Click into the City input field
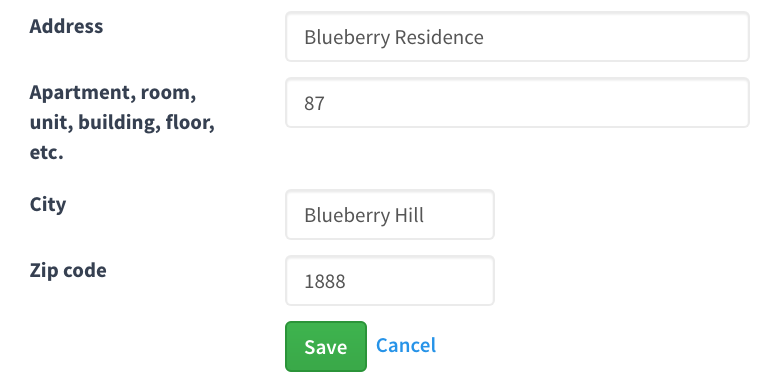Image resolution: width=782 pixels, height=384 pixels. (x=390, y=215)
